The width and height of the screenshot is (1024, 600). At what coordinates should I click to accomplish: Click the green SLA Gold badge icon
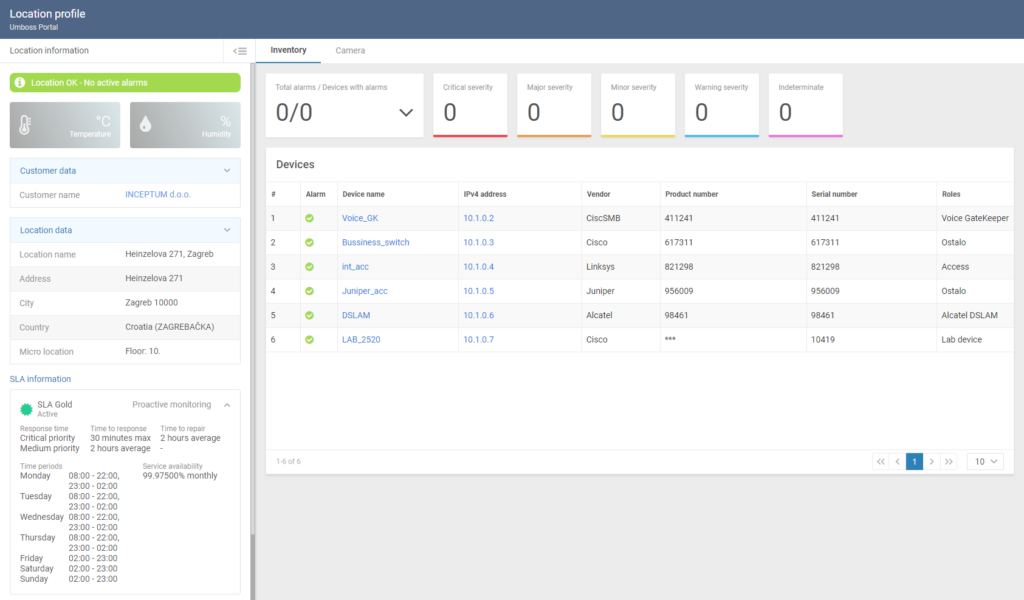27,408
